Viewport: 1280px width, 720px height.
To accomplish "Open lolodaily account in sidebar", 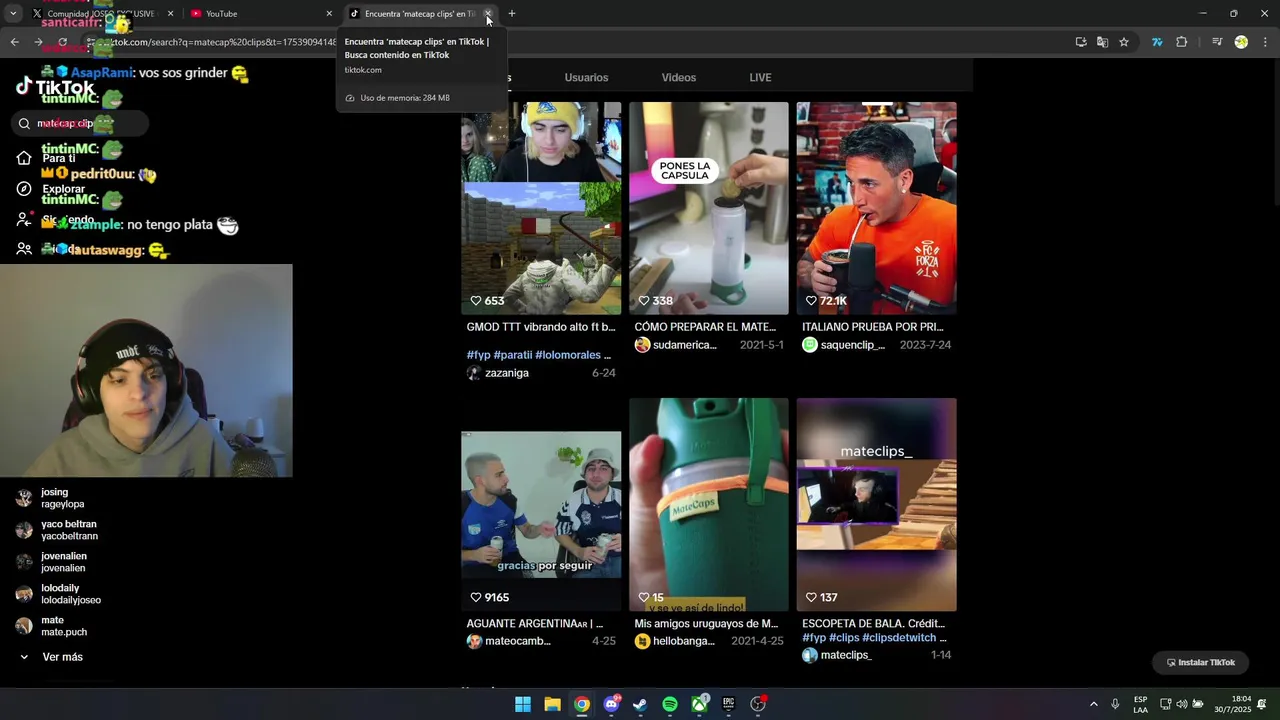I will pos(60,594).
